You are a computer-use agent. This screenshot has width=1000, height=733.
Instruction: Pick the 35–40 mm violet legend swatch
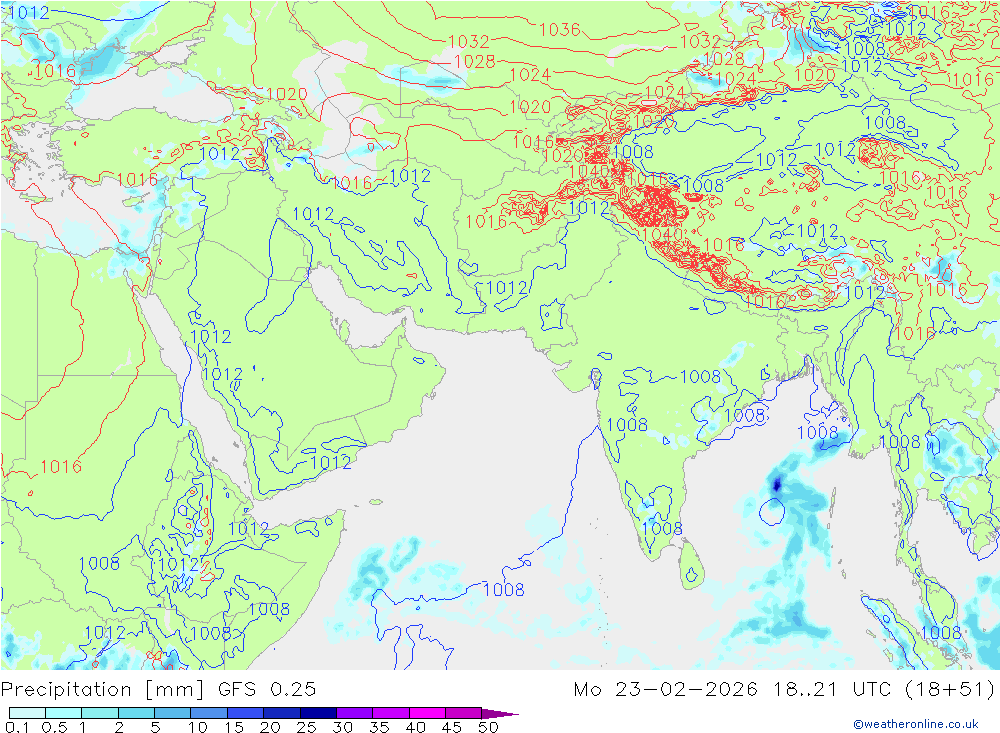click(x=391, y=713)
